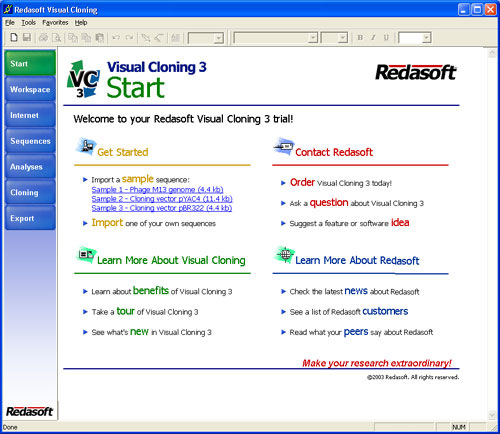
Task: Click the Paste clipboard toolbar icon
Action: (x=99, y=38)
